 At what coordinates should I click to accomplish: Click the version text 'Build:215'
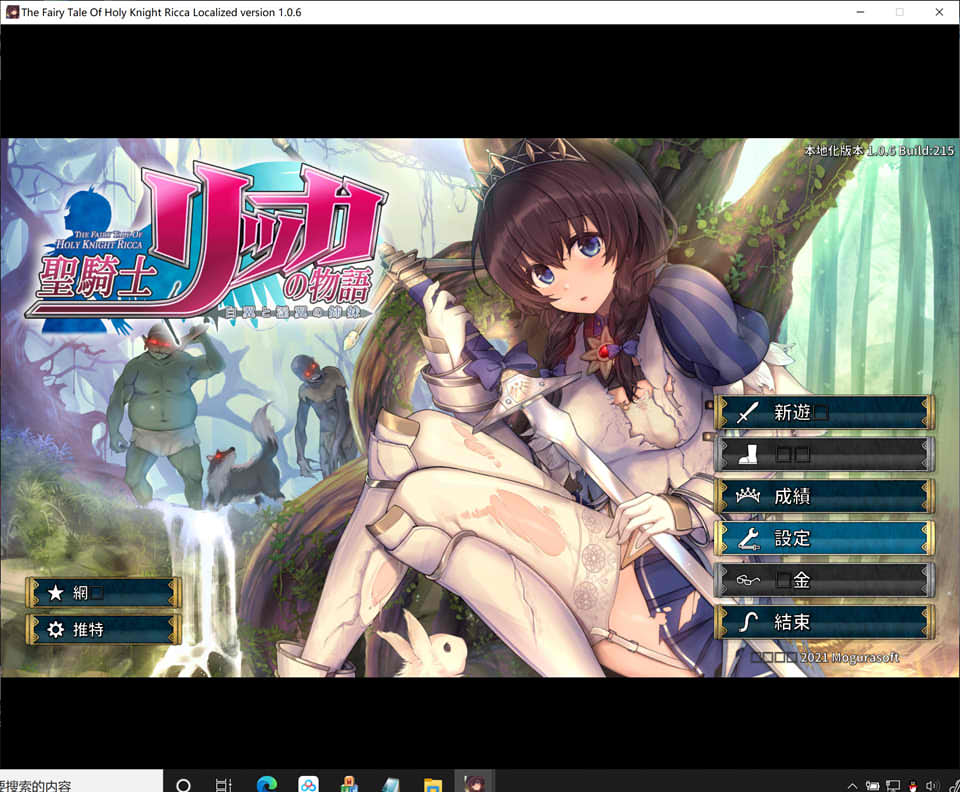click(x=926, y=150)
